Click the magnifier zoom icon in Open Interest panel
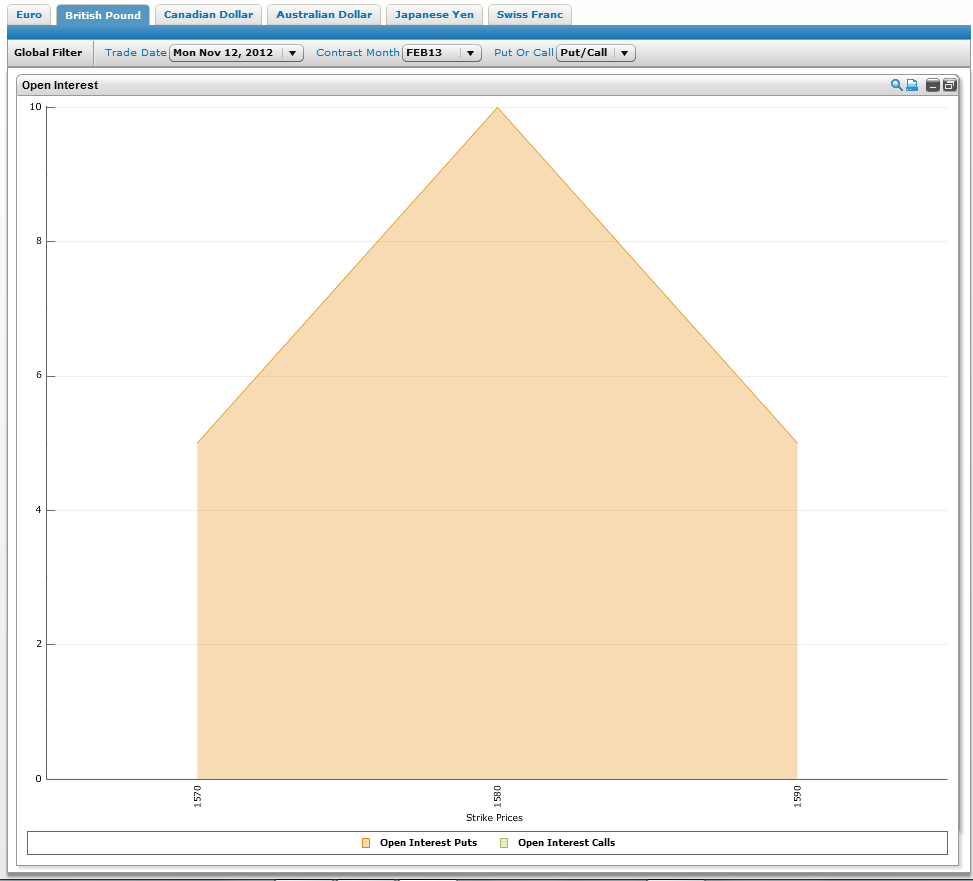The width and height of the screenshot is (973, 881). click(896, 85)
